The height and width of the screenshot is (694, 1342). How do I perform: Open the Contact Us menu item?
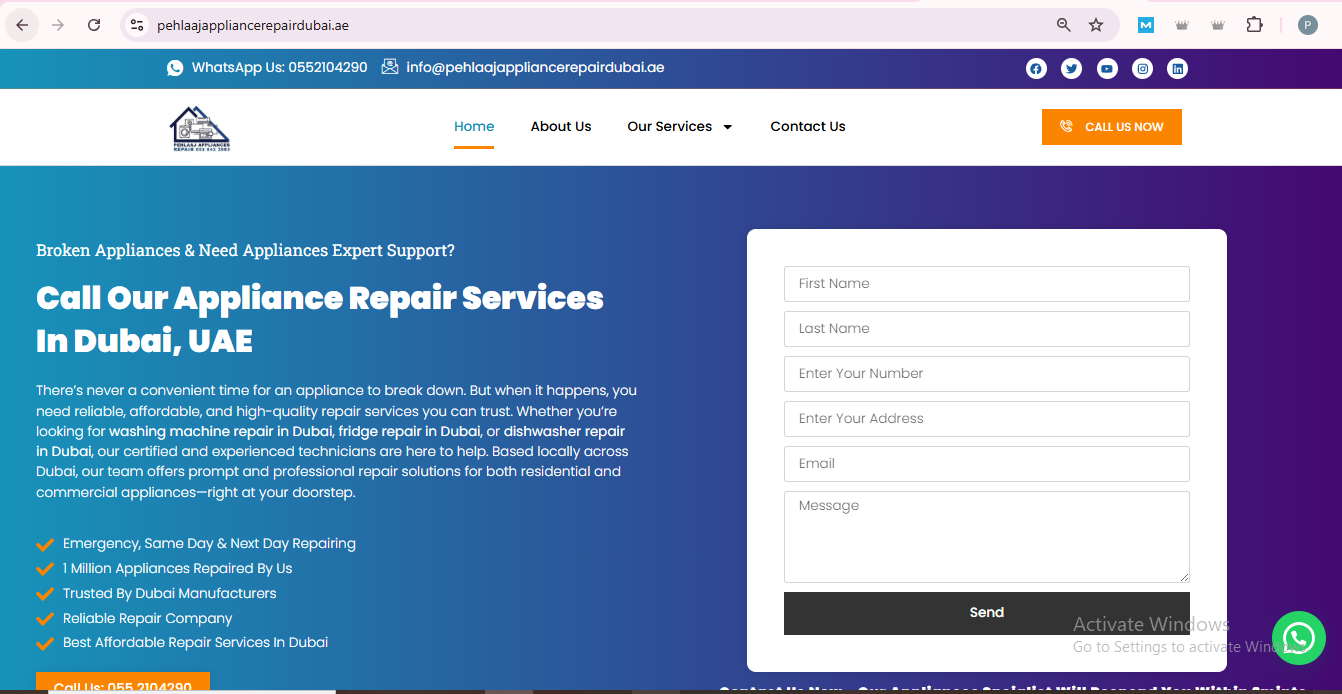[807, 126]
